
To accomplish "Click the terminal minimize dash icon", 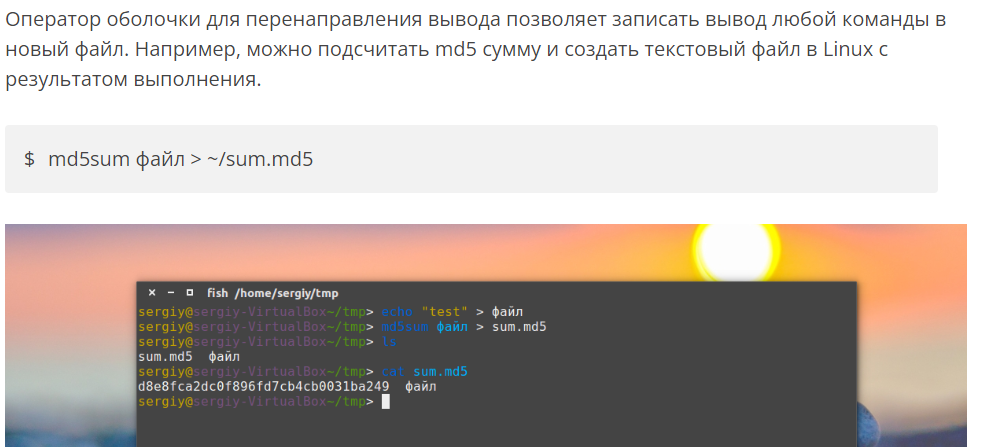I will pyautogui.click(x=170, y=293).
